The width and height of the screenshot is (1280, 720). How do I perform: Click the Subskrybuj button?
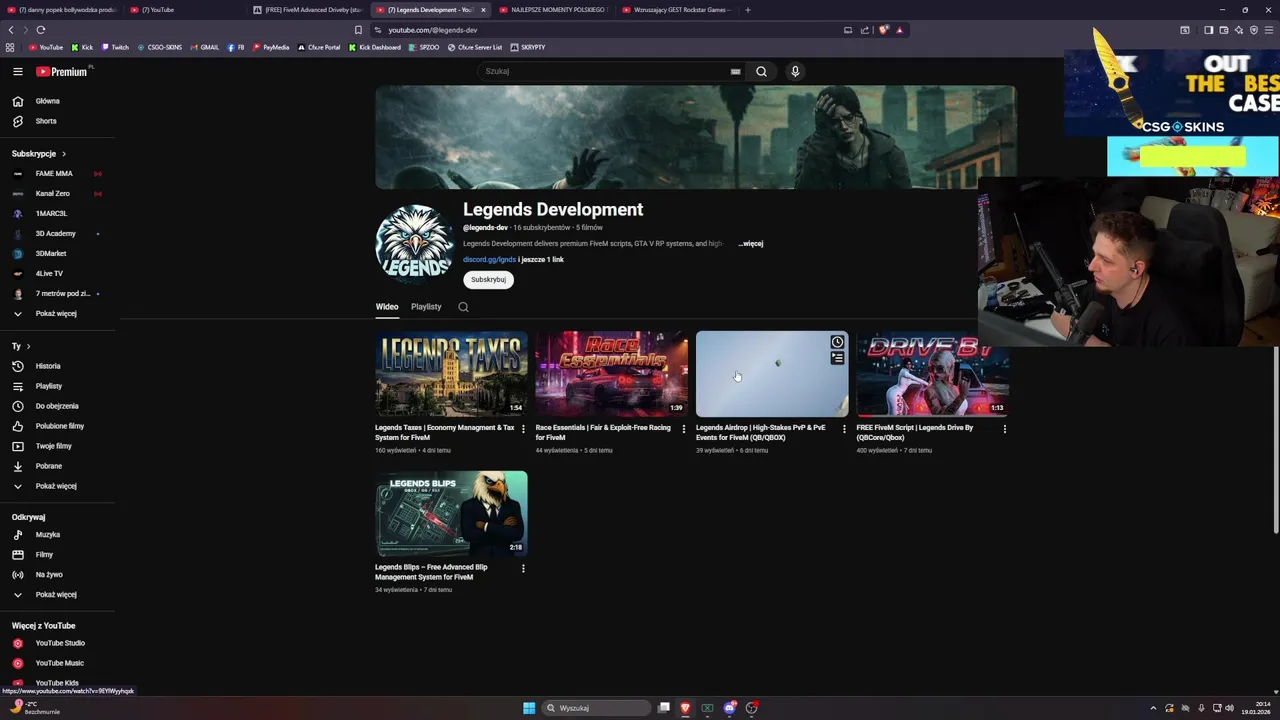click(x=488, y=280)
